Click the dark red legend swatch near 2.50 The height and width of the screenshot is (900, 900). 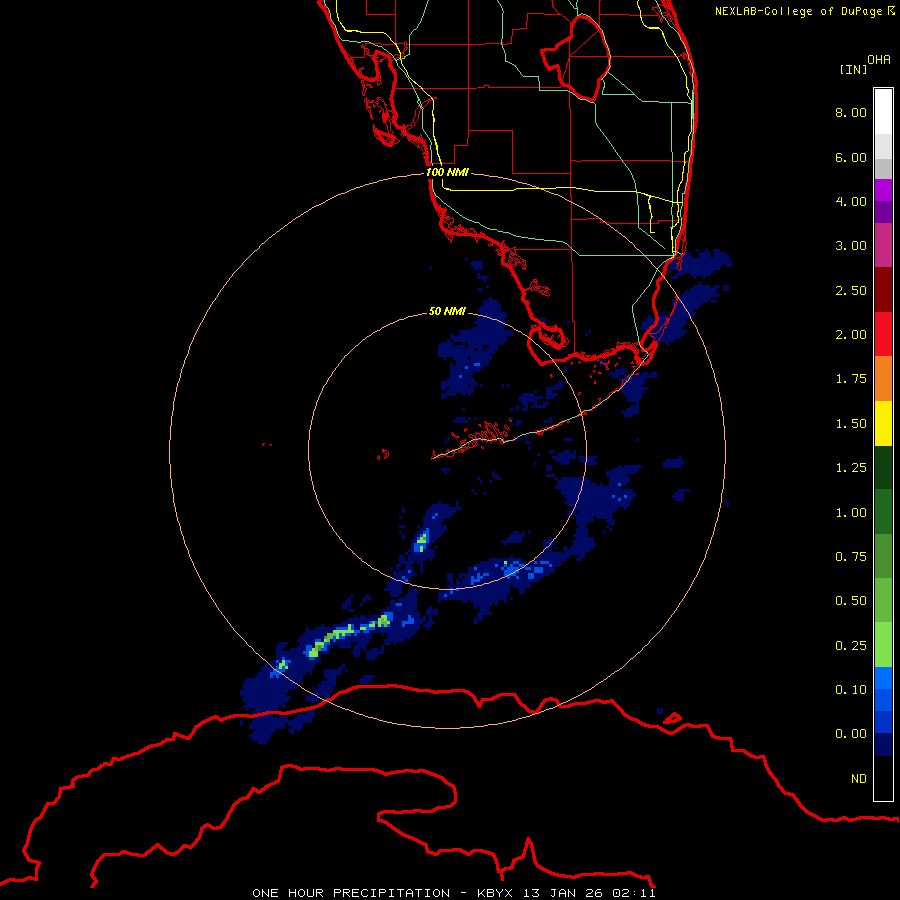883,290
